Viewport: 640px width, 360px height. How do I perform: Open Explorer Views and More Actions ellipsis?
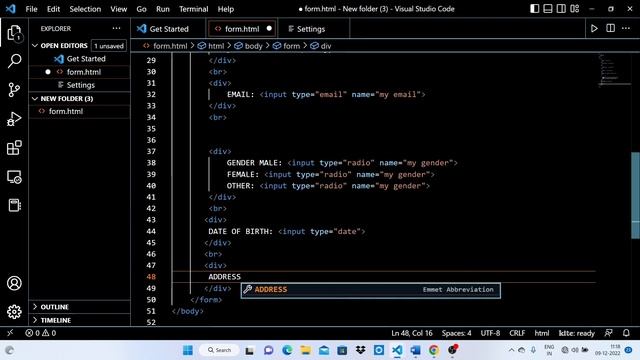(x=116, y=28)
